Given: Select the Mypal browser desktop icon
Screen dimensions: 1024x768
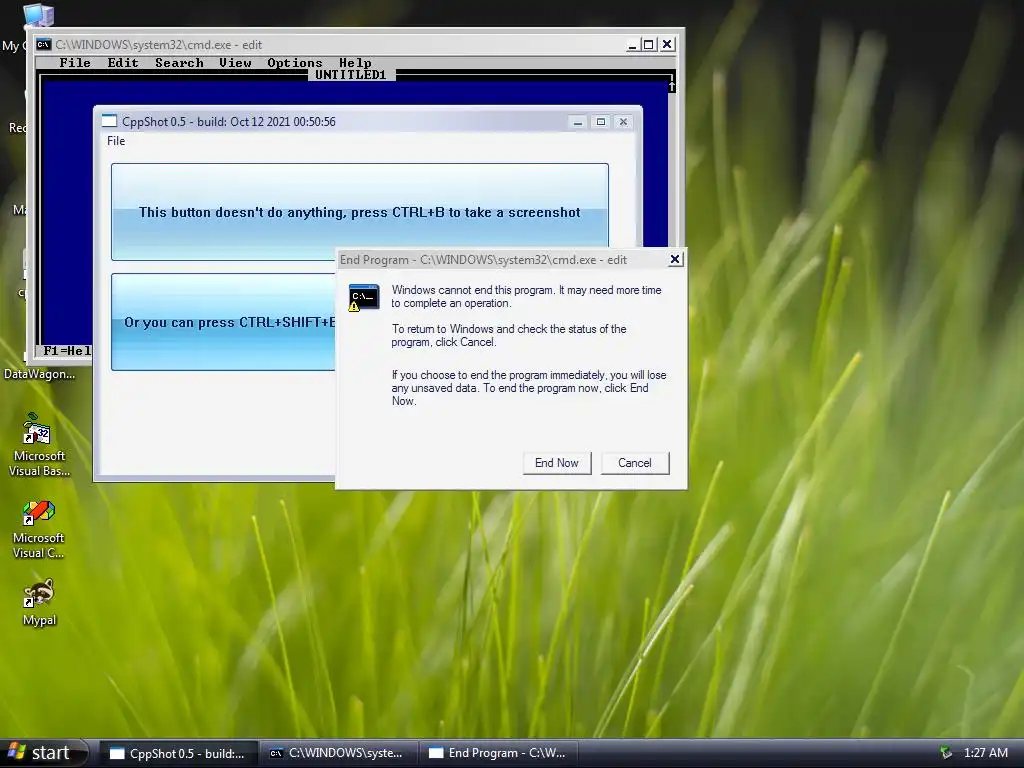Looking at the screenshot, I should (39, 602).
